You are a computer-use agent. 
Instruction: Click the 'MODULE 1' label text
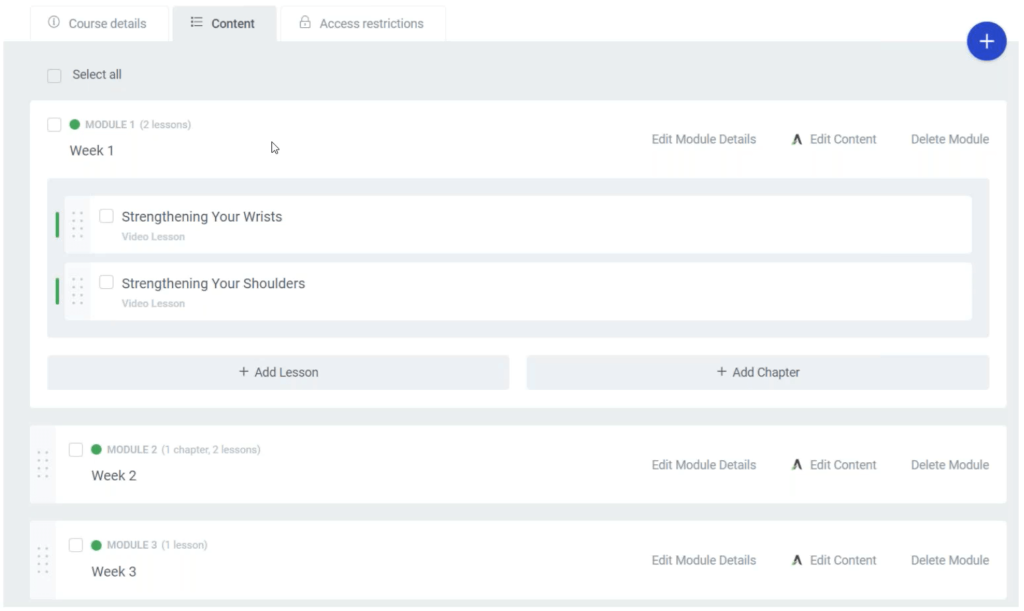tap(110, 124)
